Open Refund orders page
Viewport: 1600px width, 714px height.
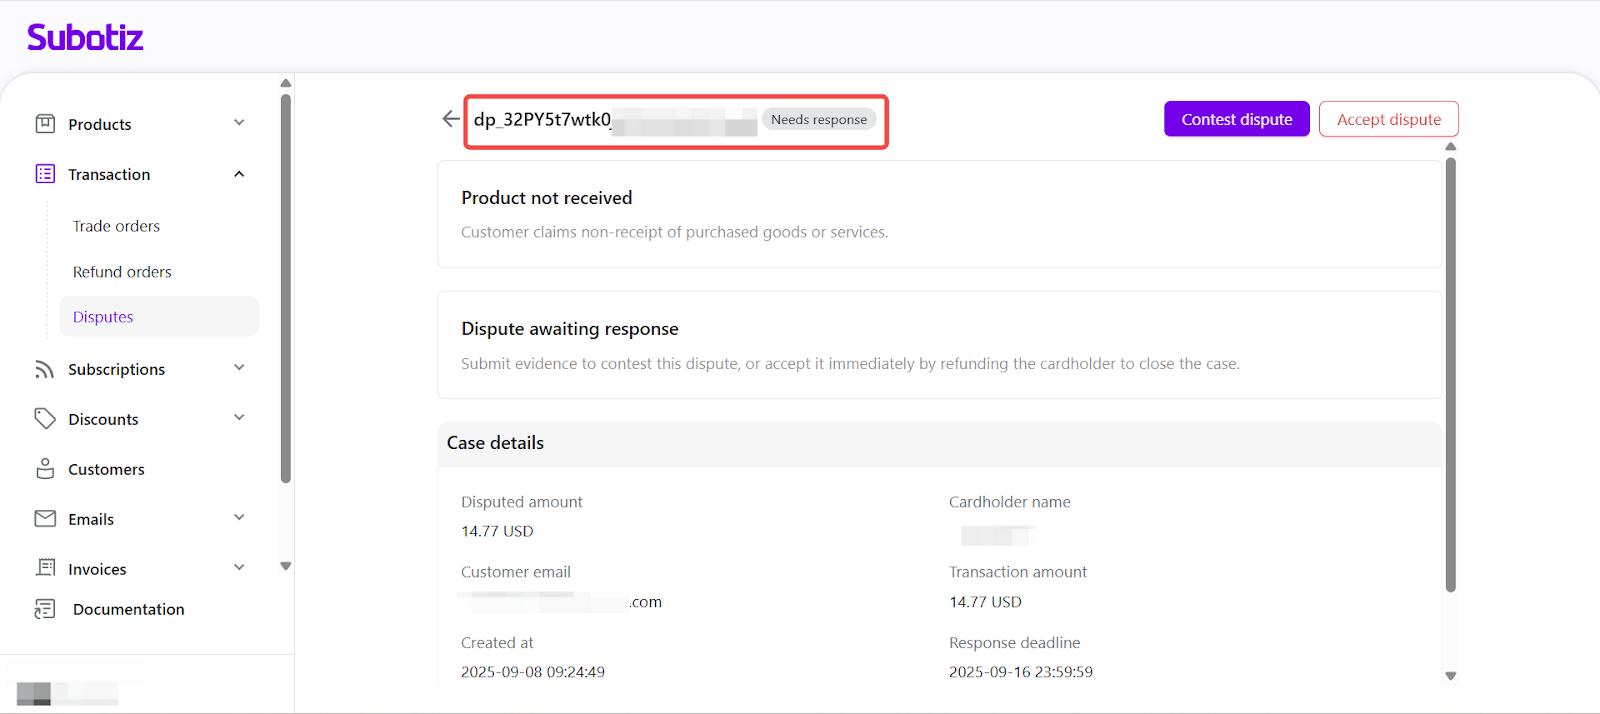tap(122, 272)
